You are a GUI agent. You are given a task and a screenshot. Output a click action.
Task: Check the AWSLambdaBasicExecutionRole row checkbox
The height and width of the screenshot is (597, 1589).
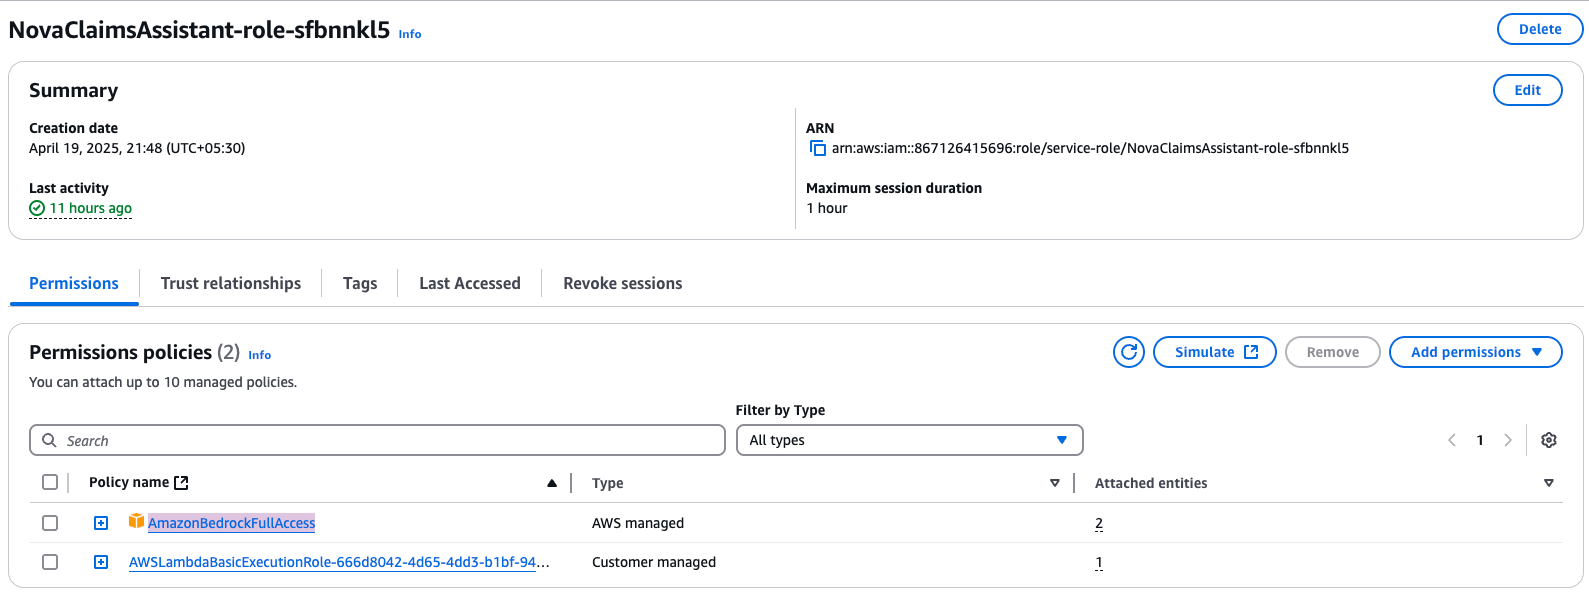[50, 562]
